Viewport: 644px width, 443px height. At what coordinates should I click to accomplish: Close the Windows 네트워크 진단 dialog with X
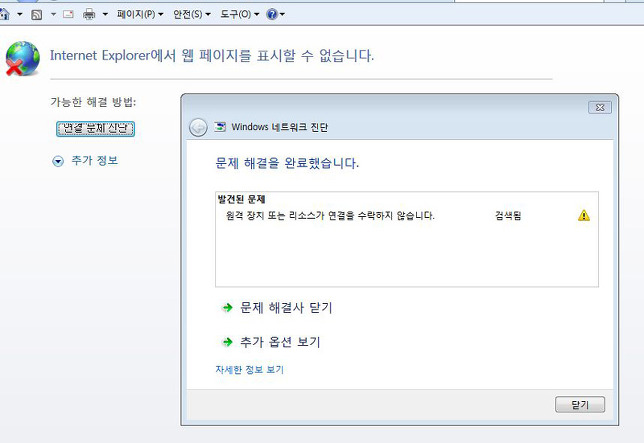click(x=600, y=108)
